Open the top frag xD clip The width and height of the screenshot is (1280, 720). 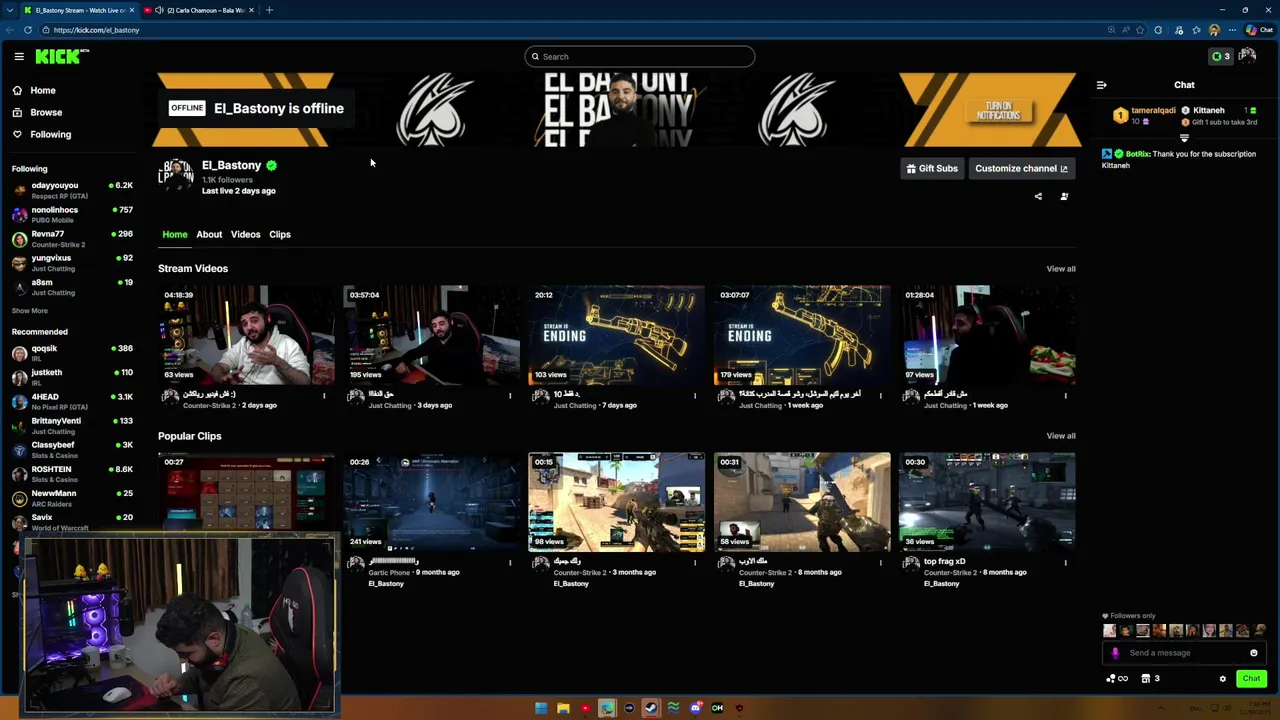pos(988,502)
